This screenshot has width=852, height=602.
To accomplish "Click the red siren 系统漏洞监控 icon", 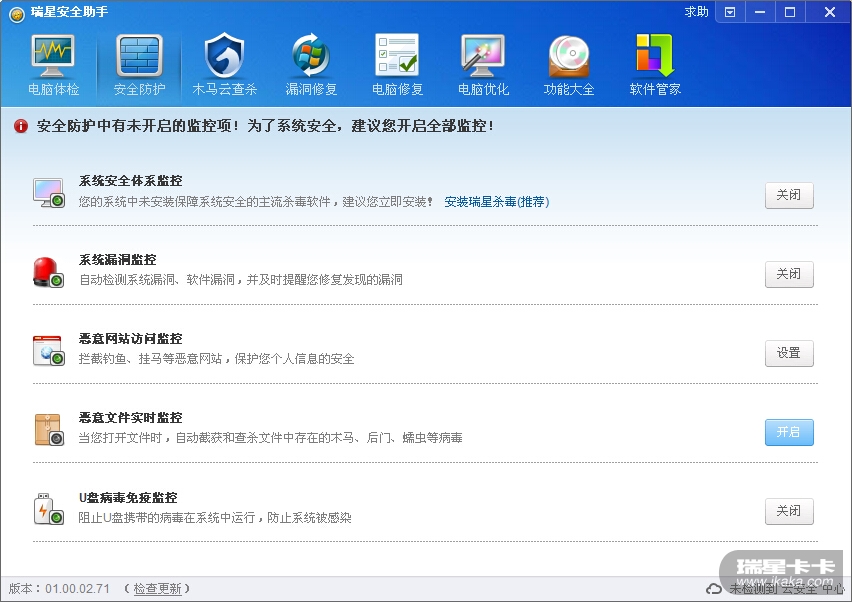I will pos(49,272).
